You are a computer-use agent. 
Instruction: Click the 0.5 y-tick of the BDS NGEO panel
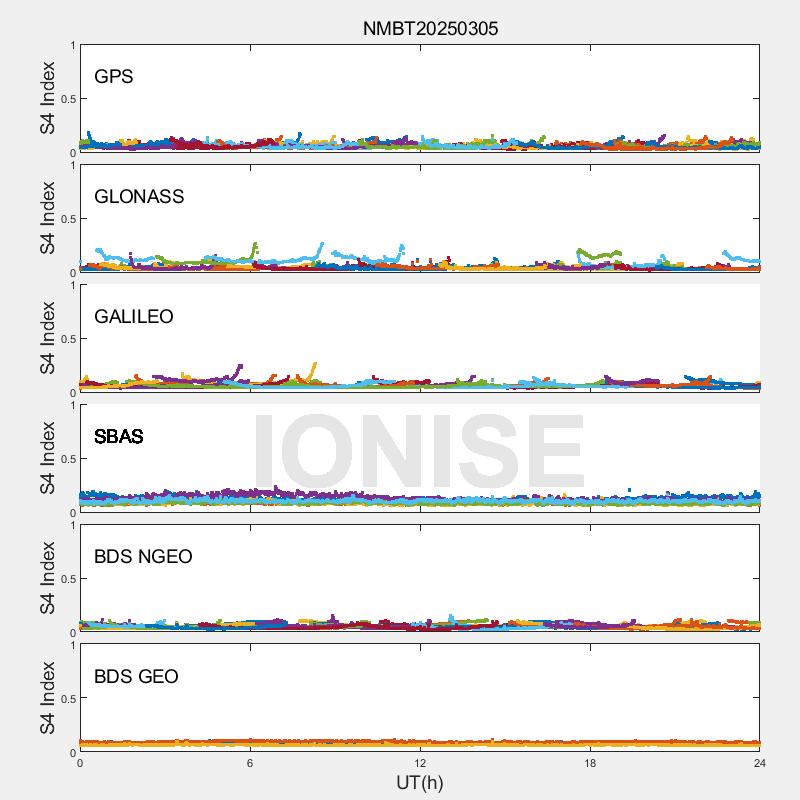pyautogui.click(x=66, y=579)
